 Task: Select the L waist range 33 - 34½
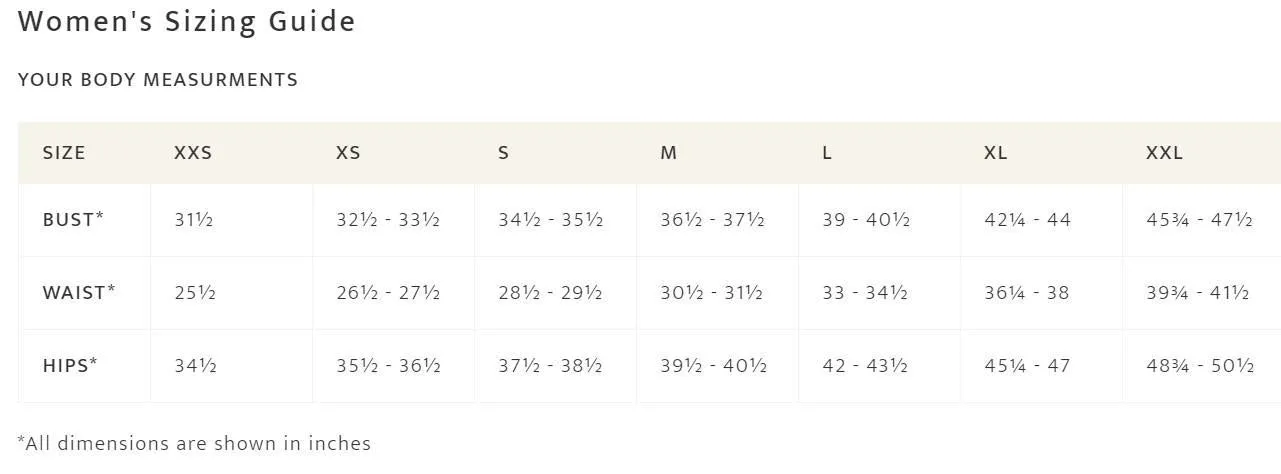point(865,293)
